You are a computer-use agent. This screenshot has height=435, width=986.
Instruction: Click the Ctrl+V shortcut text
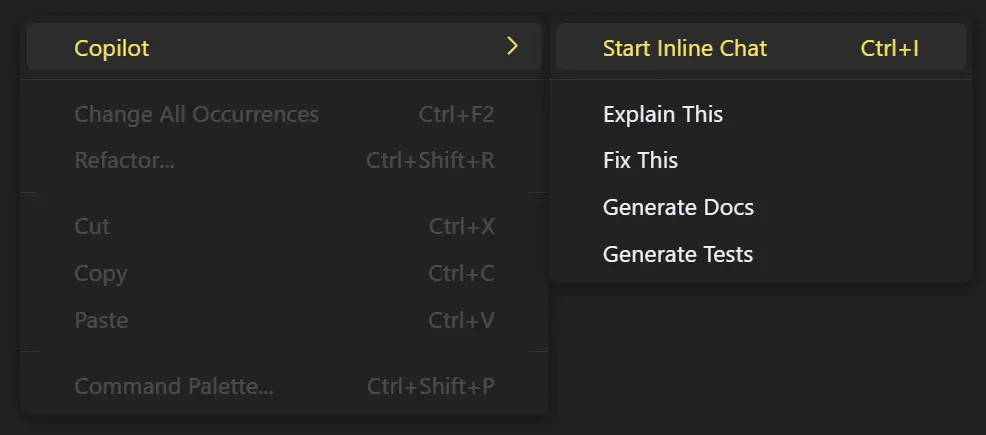click(461, 320)
